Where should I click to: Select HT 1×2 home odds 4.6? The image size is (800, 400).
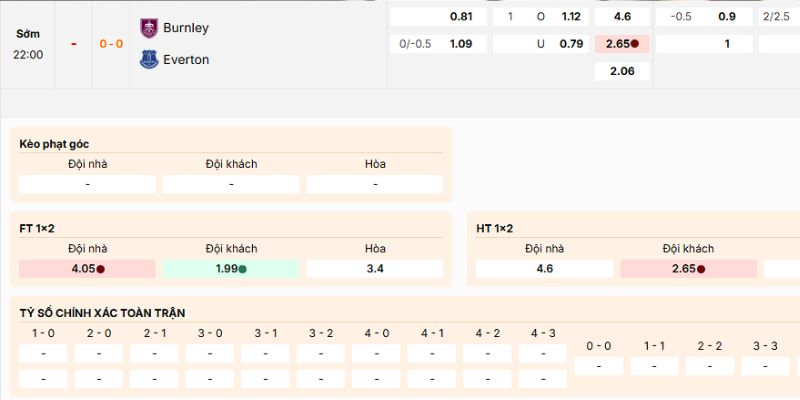point(544,269)
